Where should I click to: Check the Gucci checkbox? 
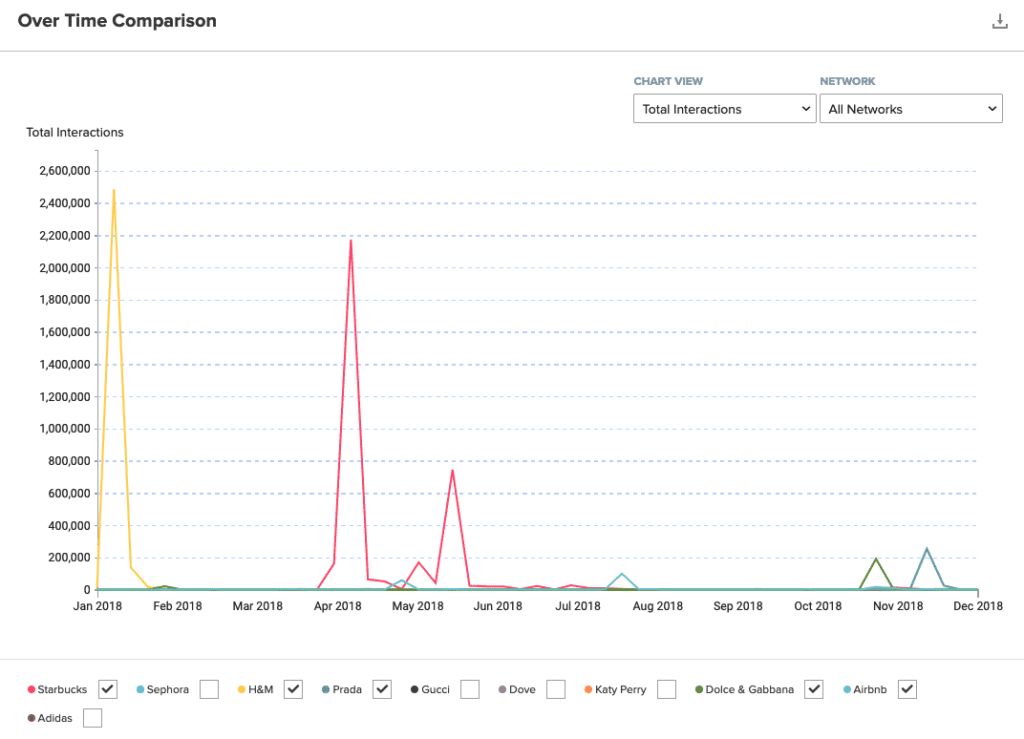click(470, 689)
